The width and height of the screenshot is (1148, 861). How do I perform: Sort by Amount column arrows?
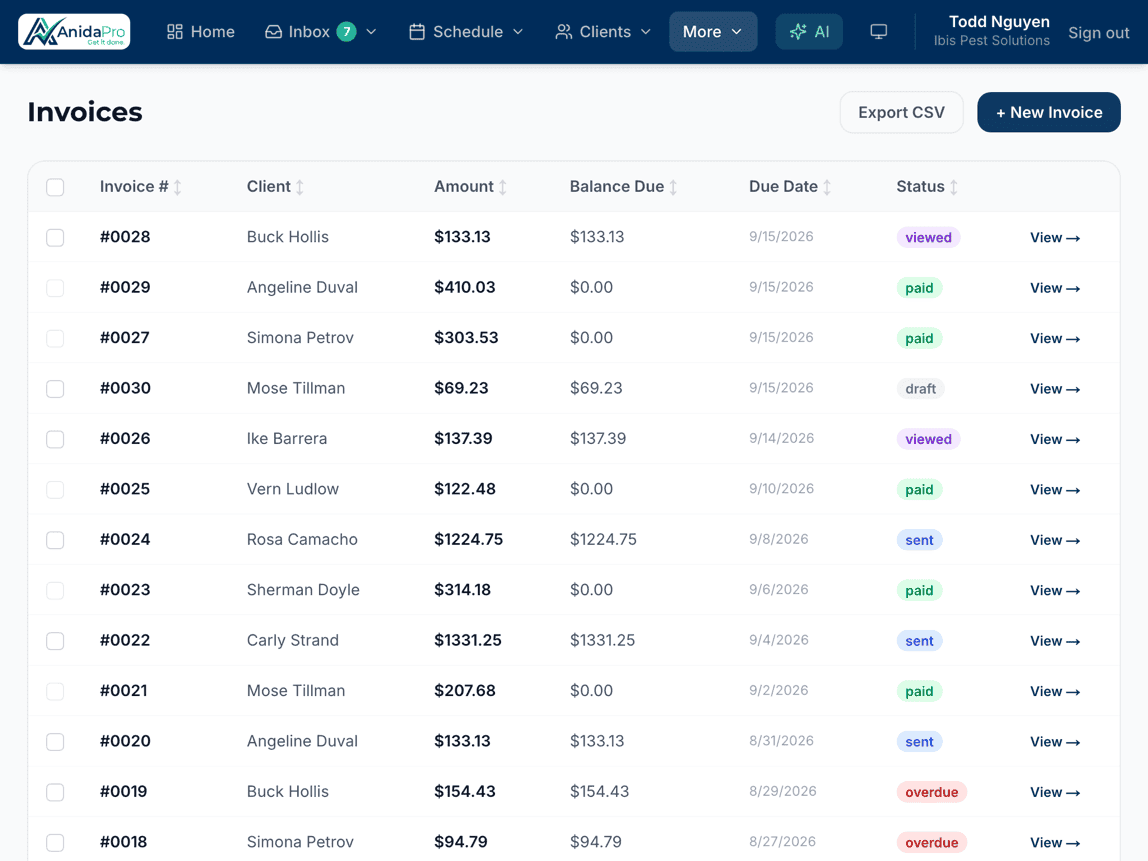[x=502, y=187]
